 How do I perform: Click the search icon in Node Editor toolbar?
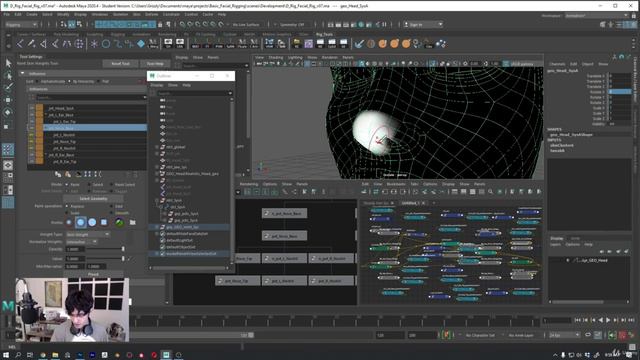point(490,191)
